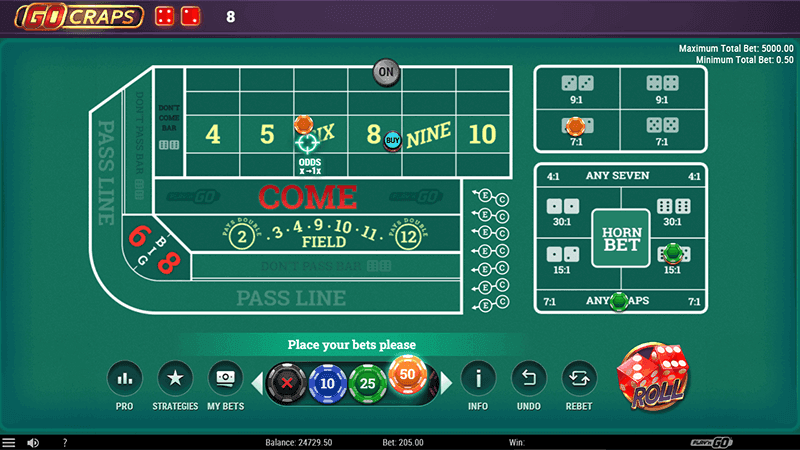
Task: Click the Buy marker on number 8
Action: [392, 141]
